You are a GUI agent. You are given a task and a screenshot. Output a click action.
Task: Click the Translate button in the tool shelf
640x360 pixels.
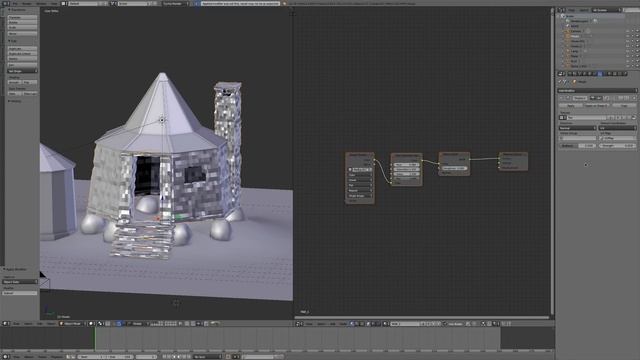coord(22,18)
